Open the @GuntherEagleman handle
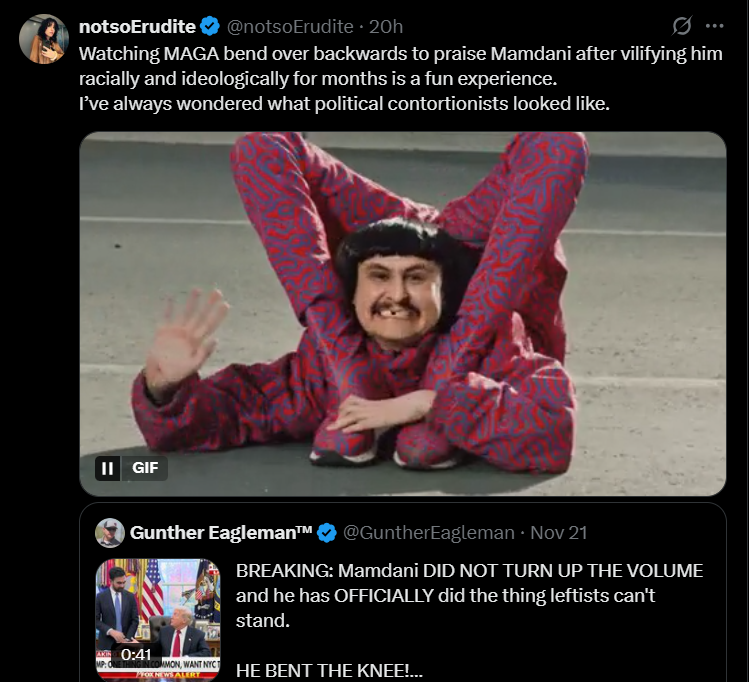The image size is (749, 682). (429, 533)
